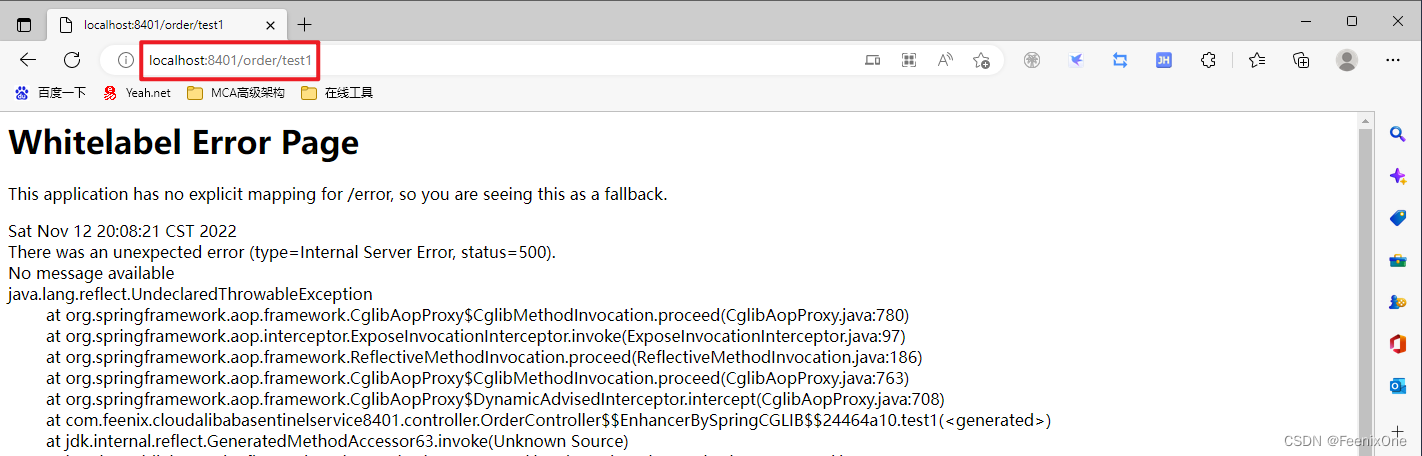The height and width of the screenshot is (456, 1422).
Task: Open the sidebar Search magnifier icon
Action: click(1397, 134)
